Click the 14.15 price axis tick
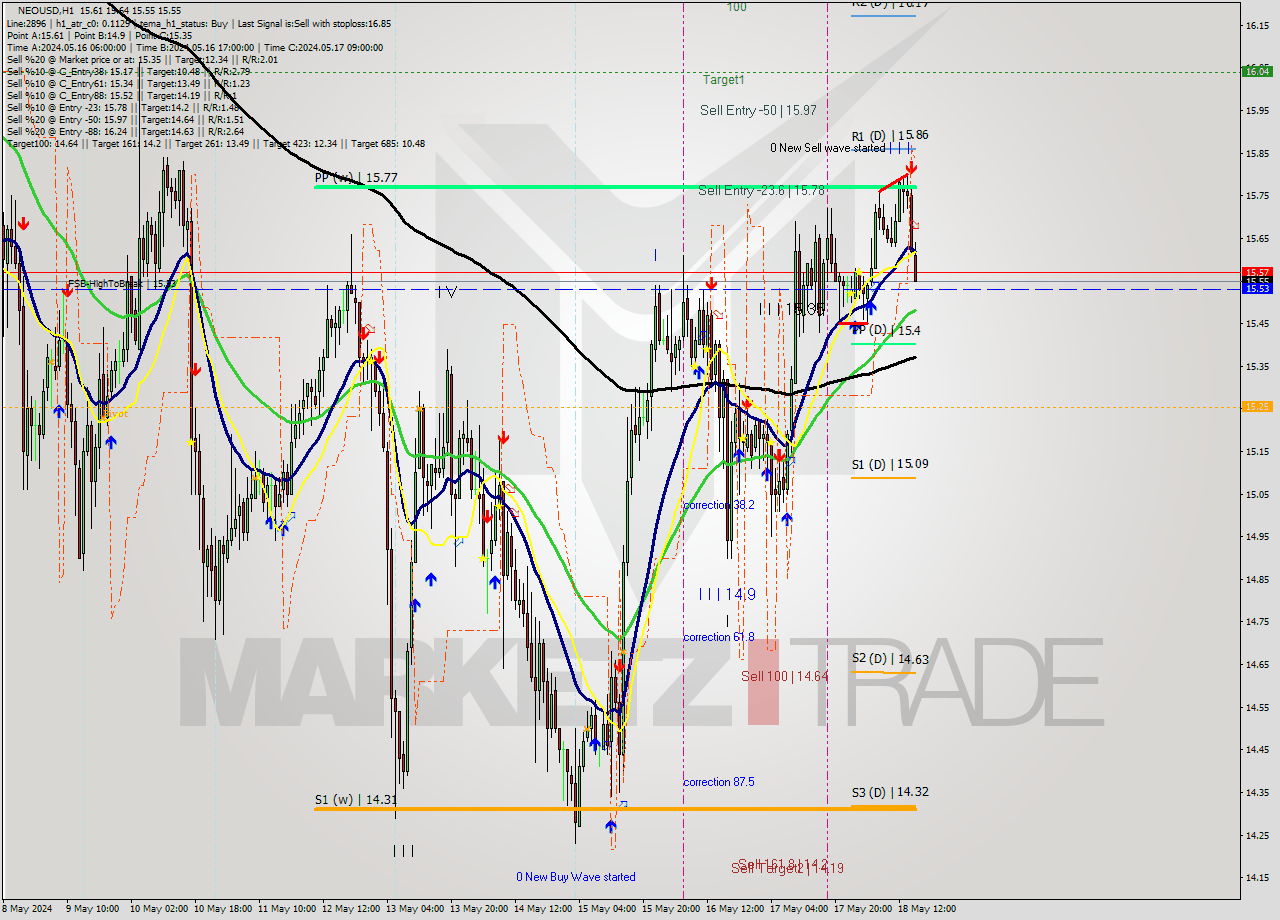Image resolution: width=1280 pixels, height=920 pixels. click(1256, 878)
